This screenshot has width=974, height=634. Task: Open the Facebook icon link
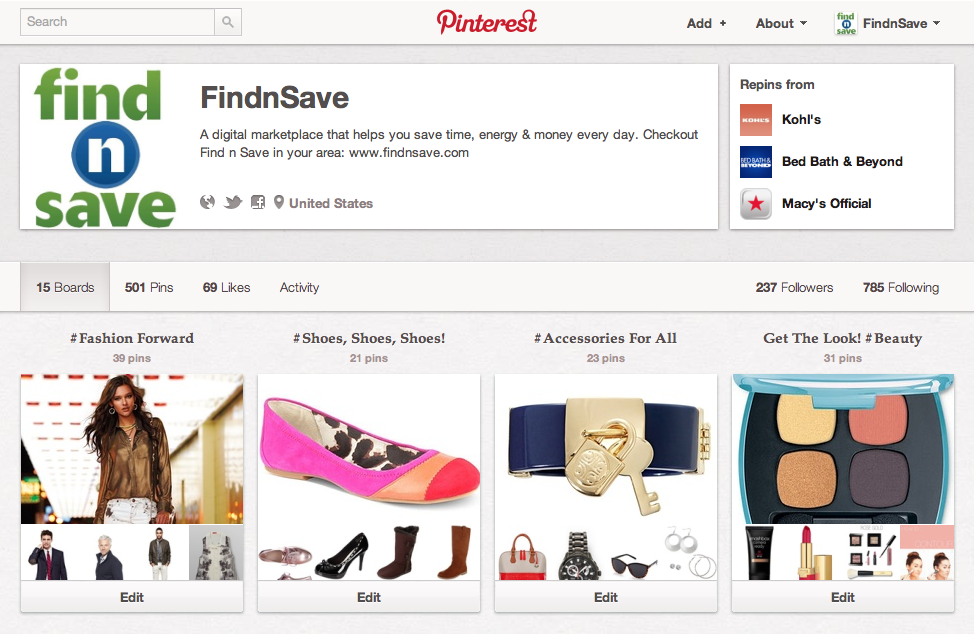click(258, 202)
